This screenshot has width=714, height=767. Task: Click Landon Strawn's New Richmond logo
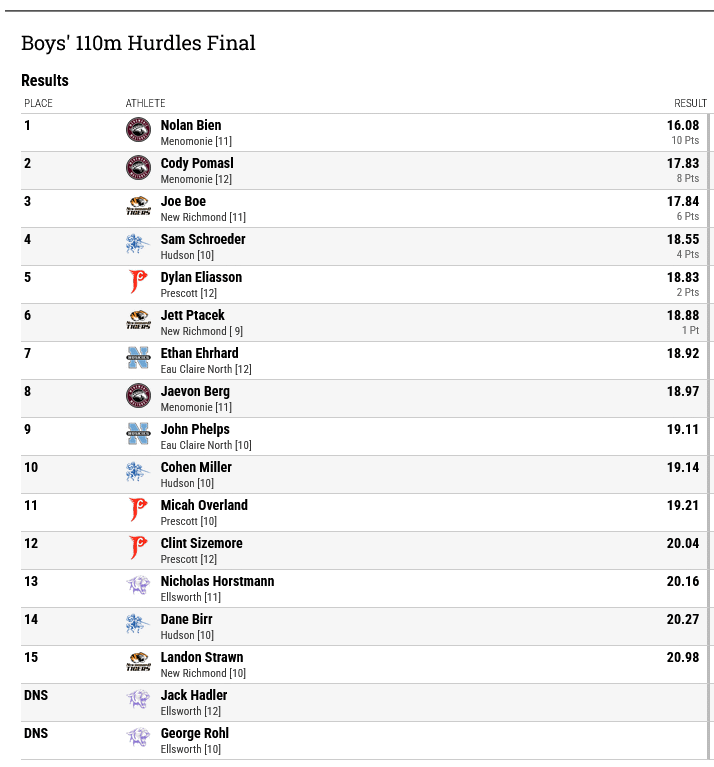pos(138,662)
